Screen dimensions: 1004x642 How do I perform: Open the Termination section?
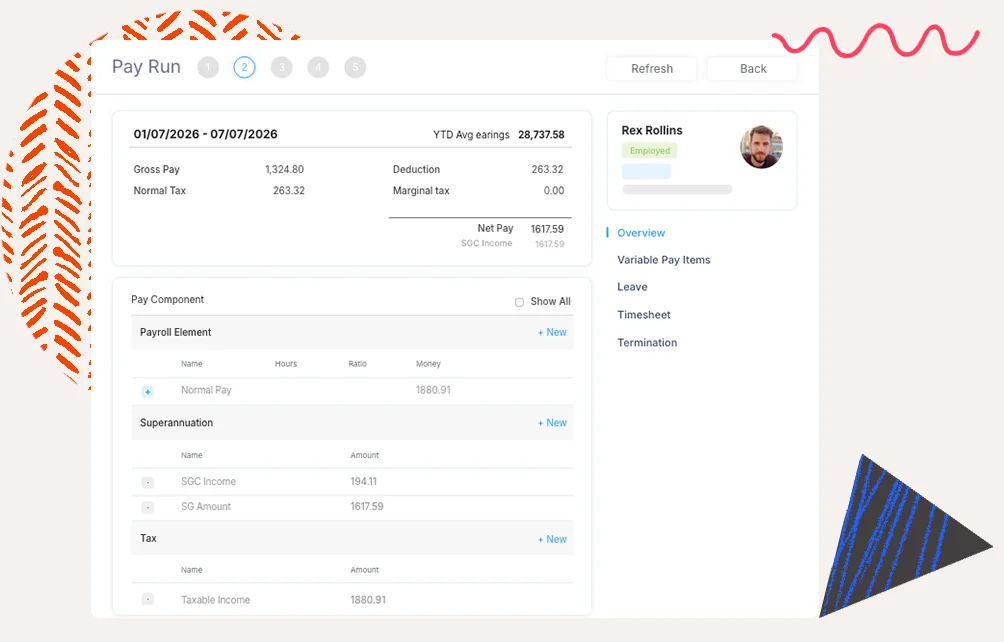pyautogui.click(x=647, y=343)
